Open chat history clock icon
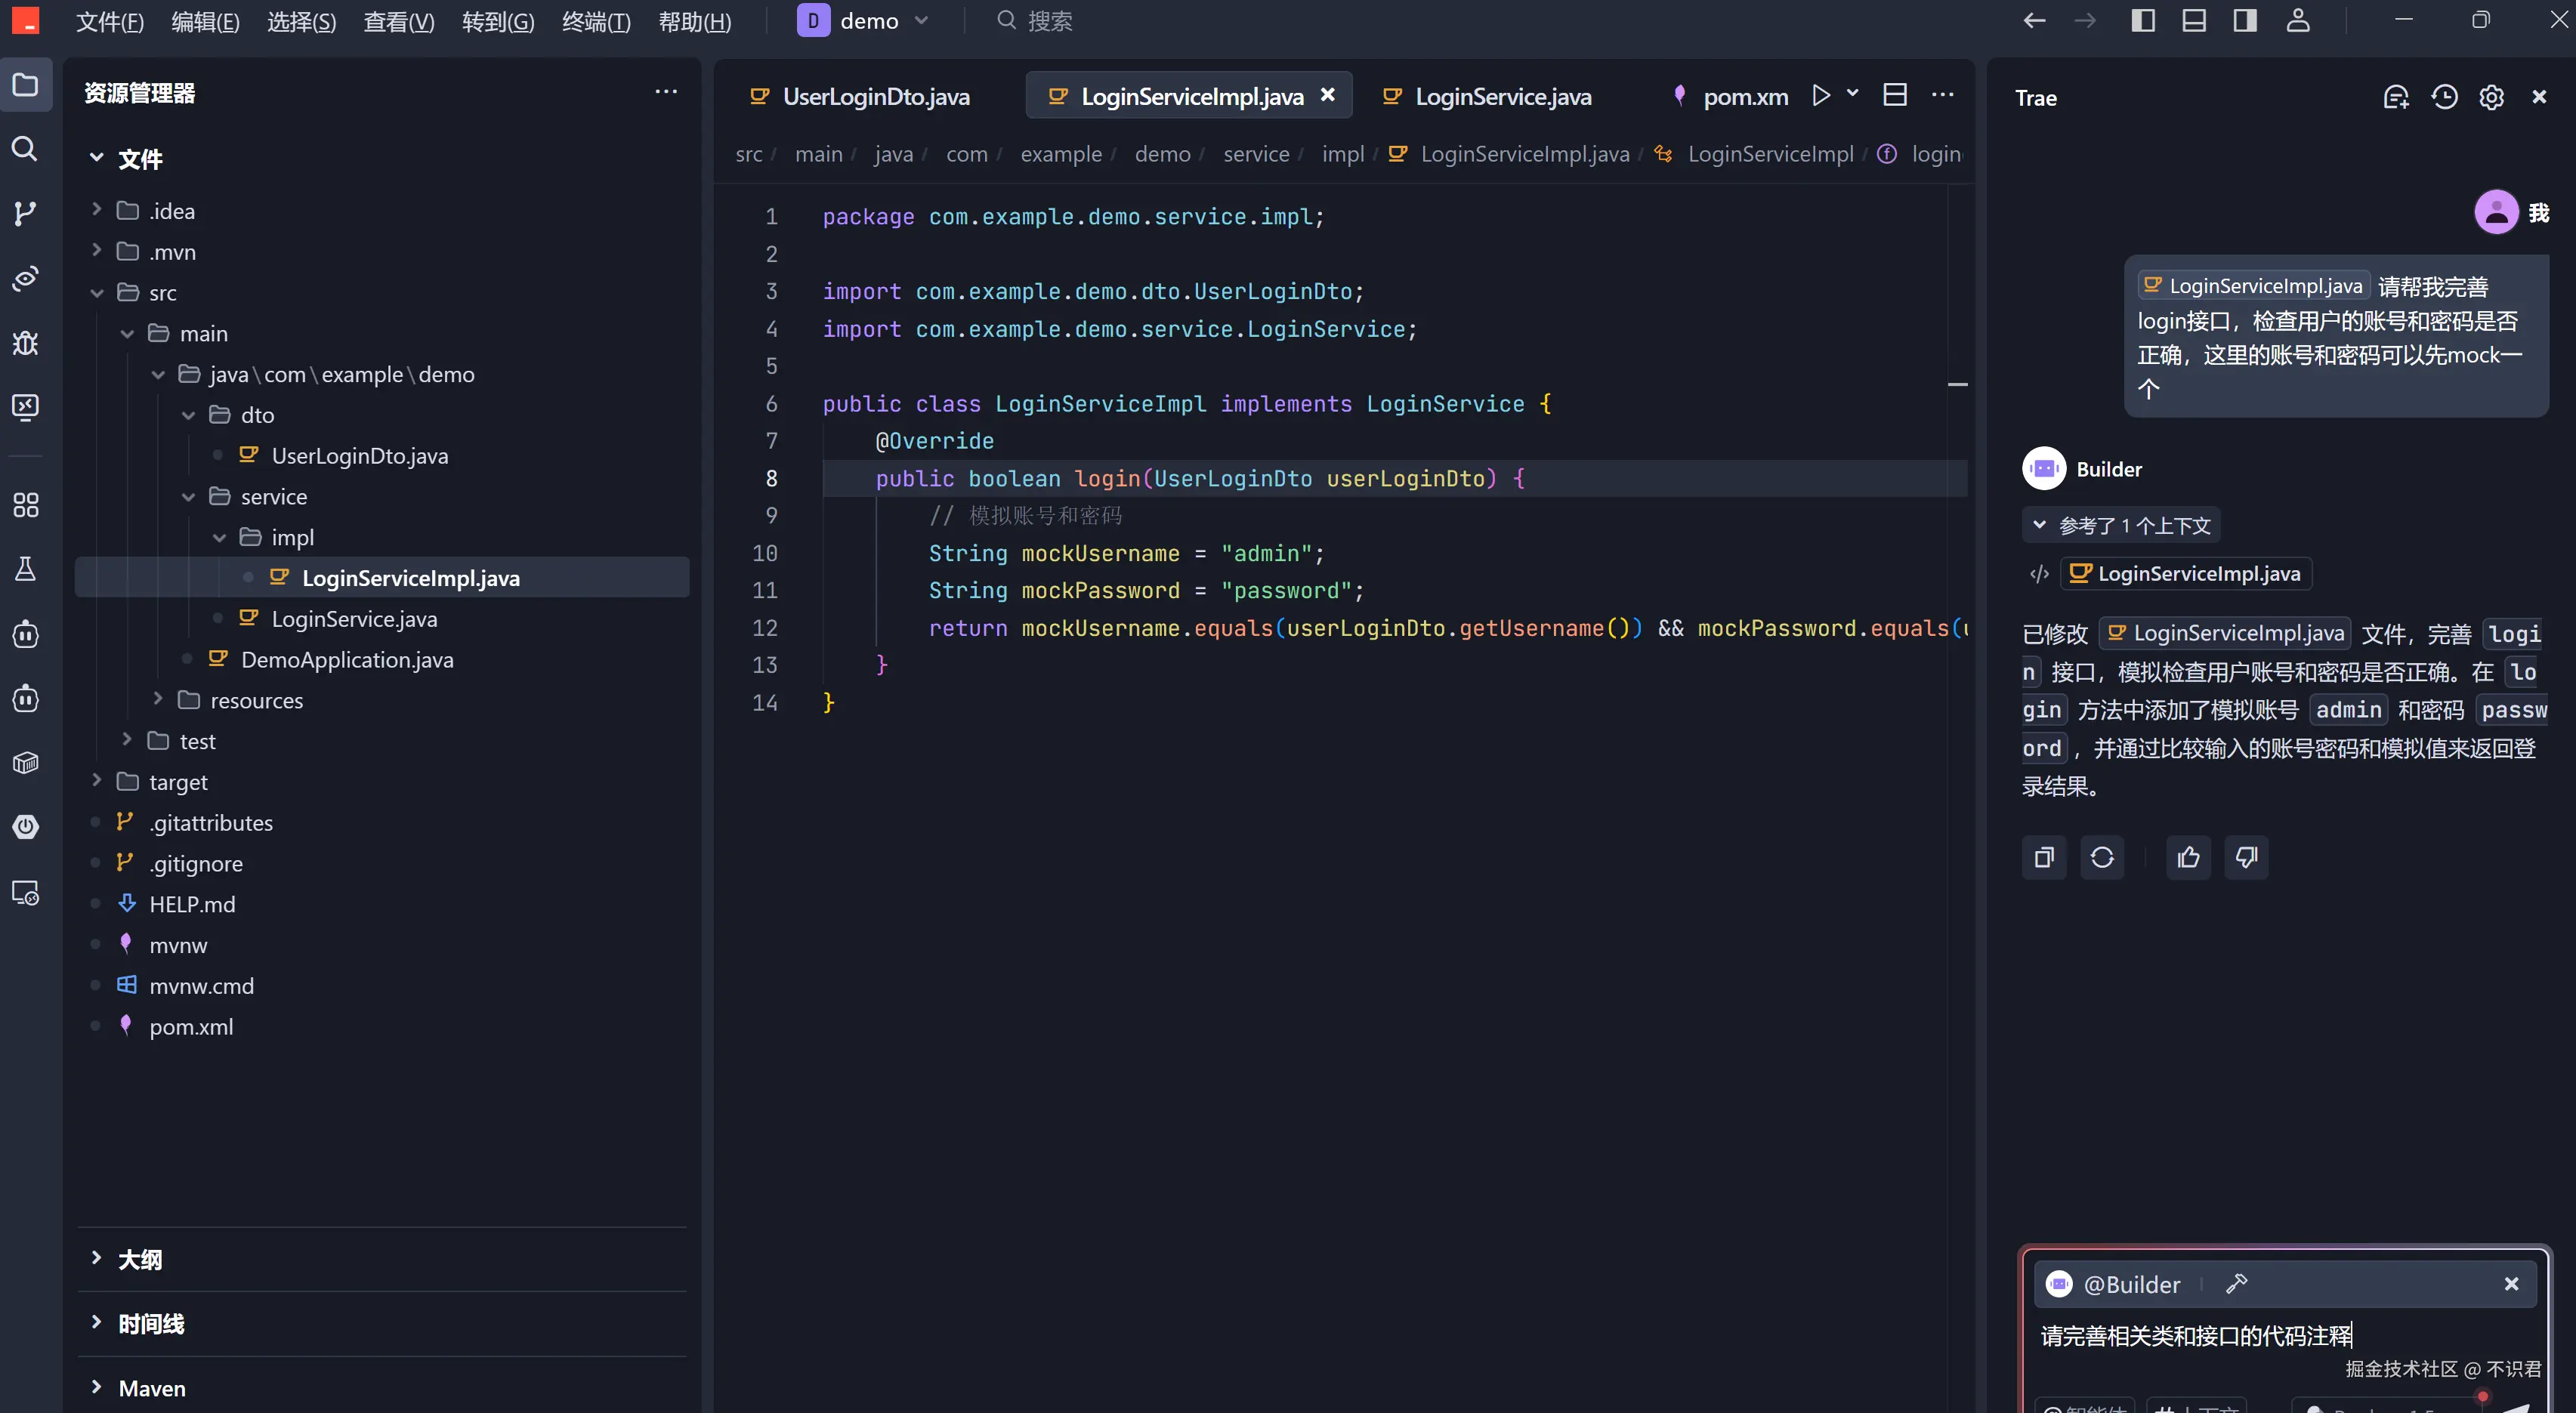This screenshot has width=2576, height=1413. (x=2444, y=97)
